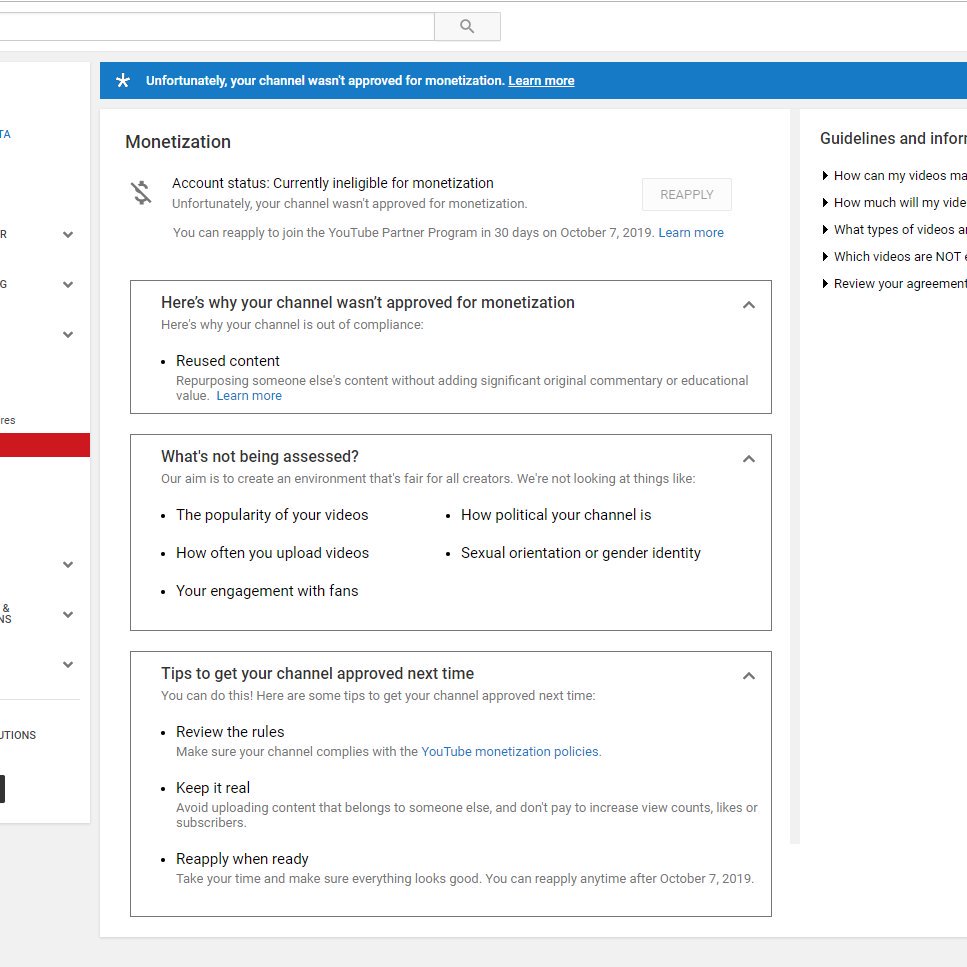This screenshot has width=967, height=967.
Task: Expand 'Which videos are NOT' guideline
Action: pyautogui.click(x=894, y=257)
